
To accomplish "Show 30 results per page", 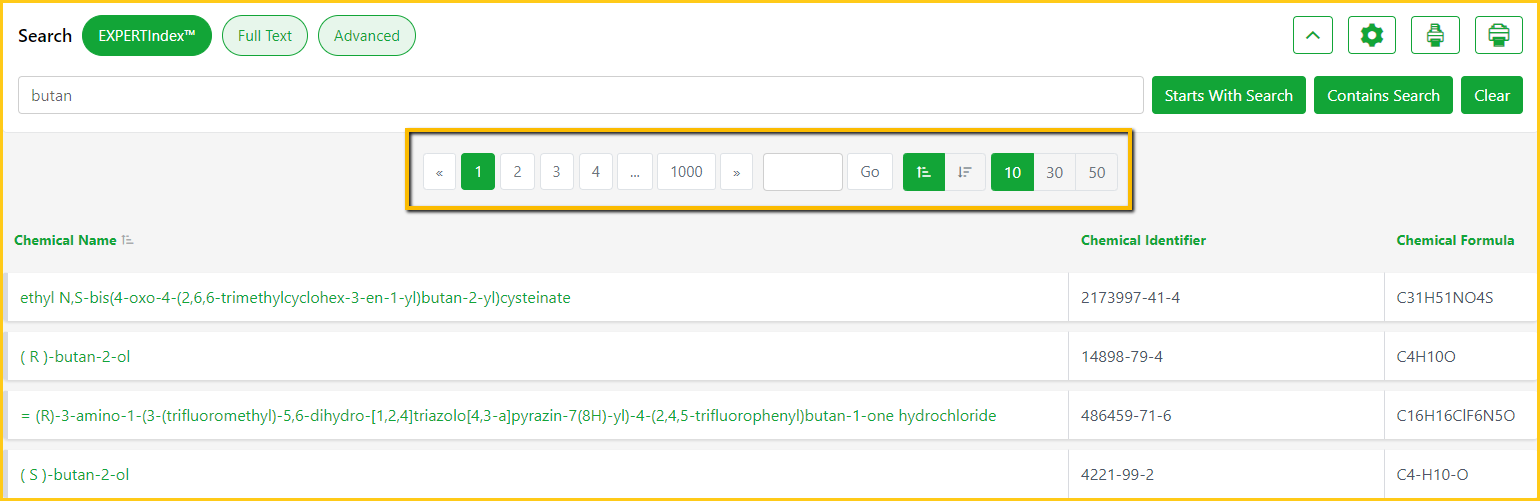I will (x=1054, y=172).
